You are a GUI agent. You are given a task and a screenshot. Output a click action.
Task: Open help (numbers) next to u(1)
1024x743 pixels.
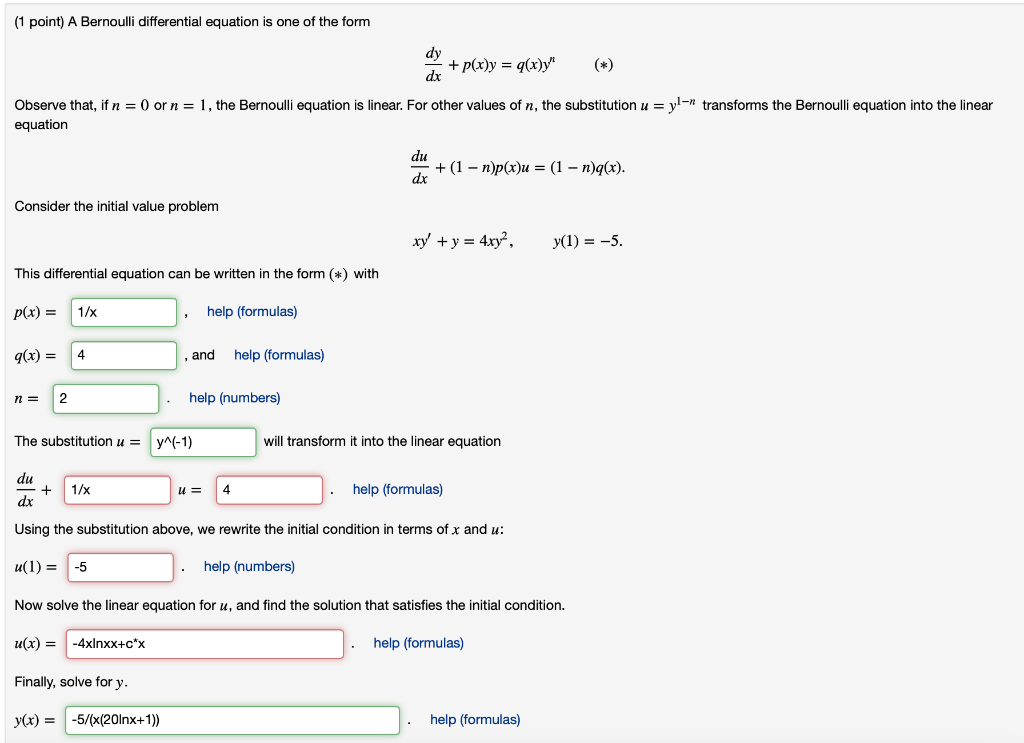pos(248,566)
